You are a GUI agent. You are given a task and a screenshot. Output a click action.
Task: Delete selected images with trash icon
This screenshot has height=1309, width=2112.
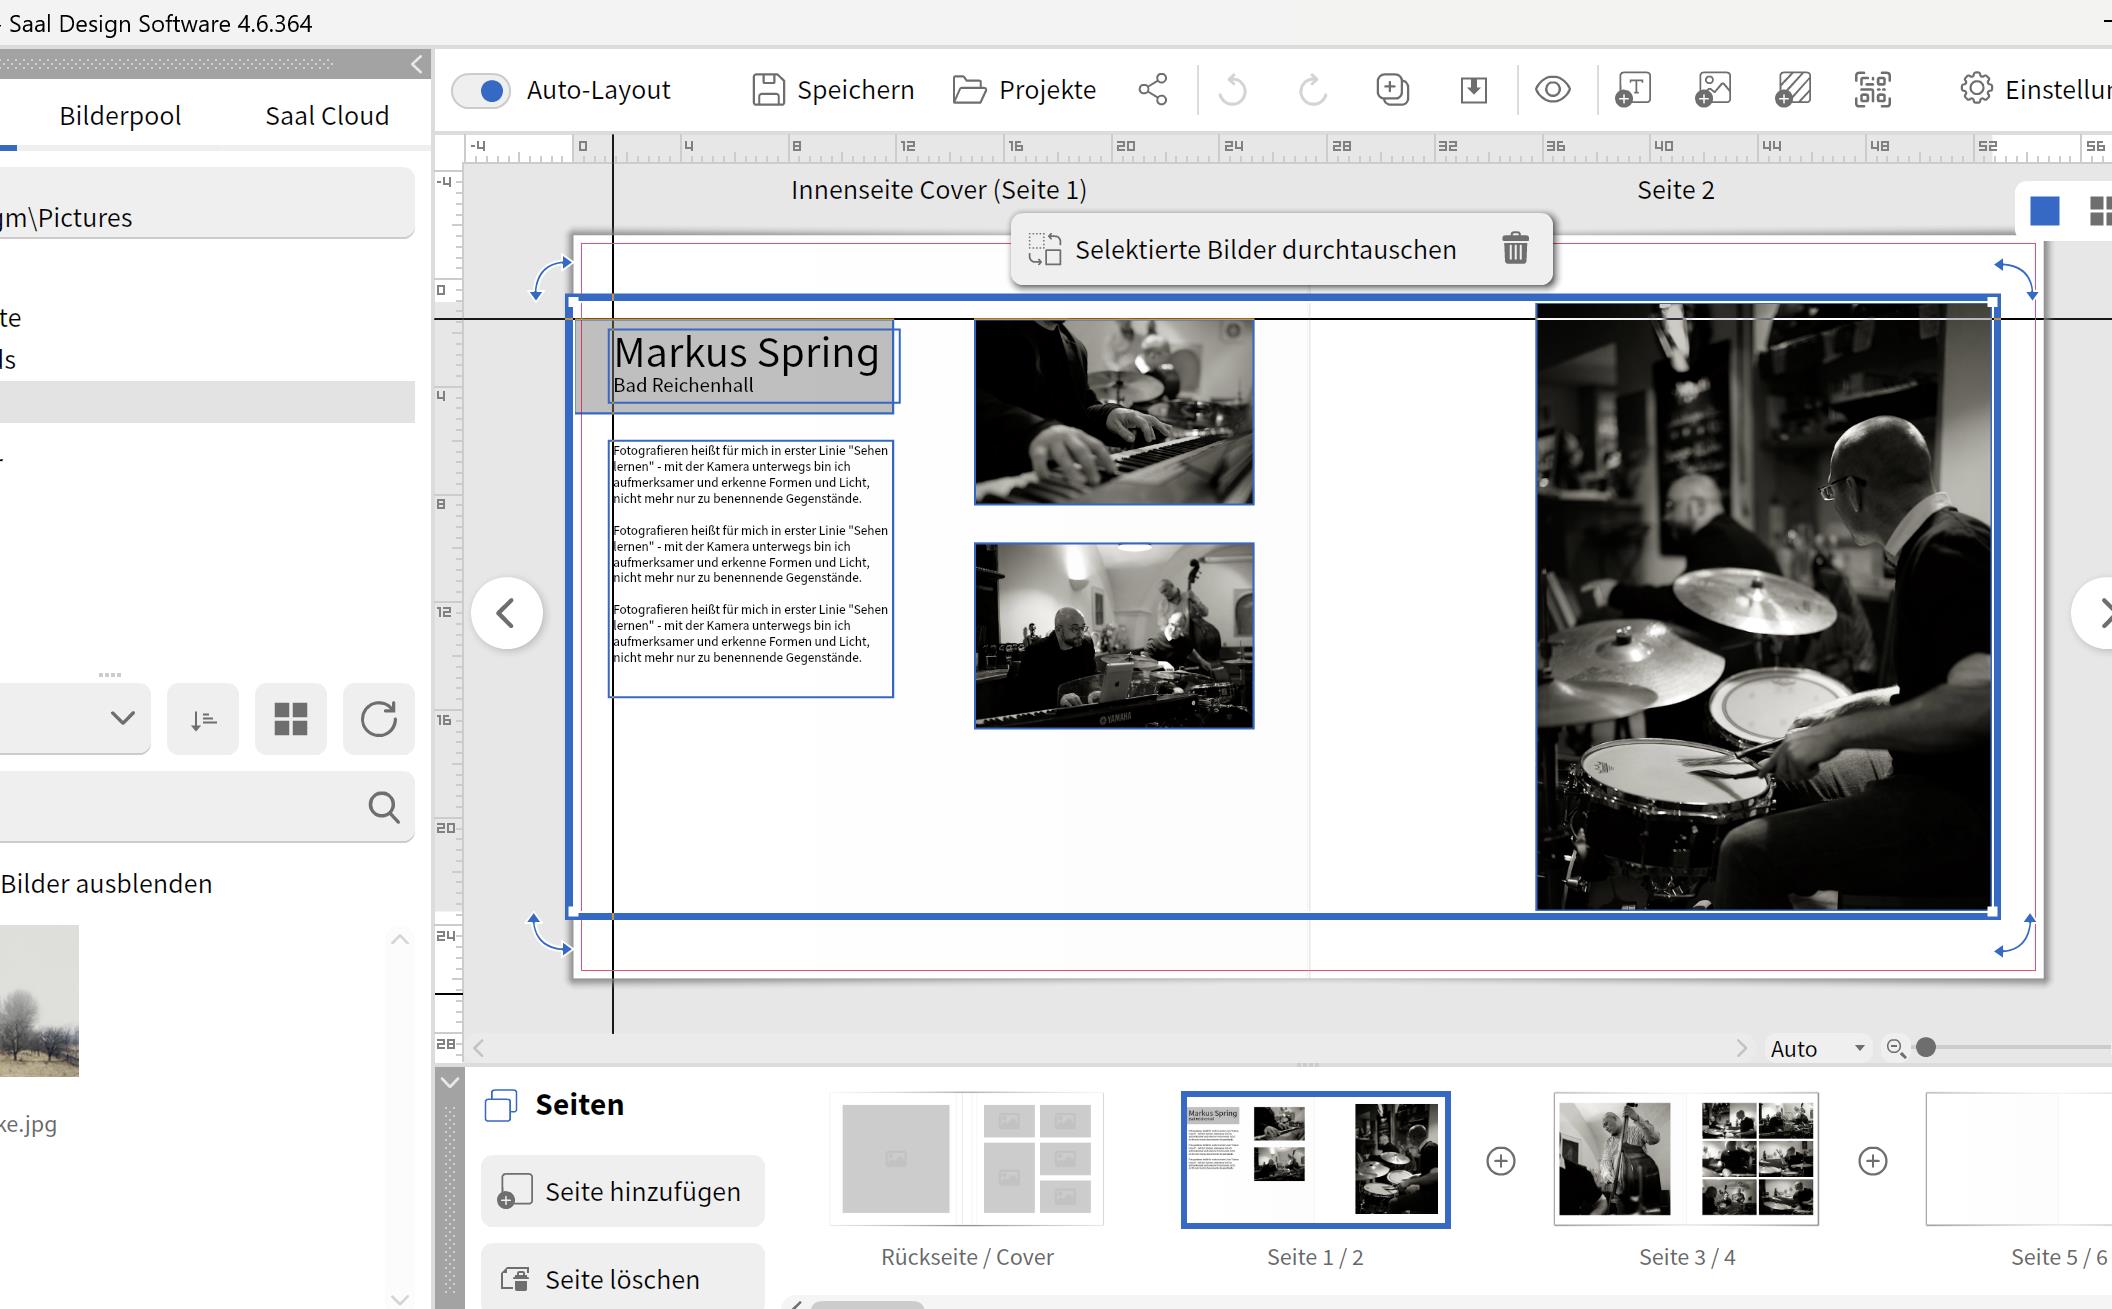1515,248
